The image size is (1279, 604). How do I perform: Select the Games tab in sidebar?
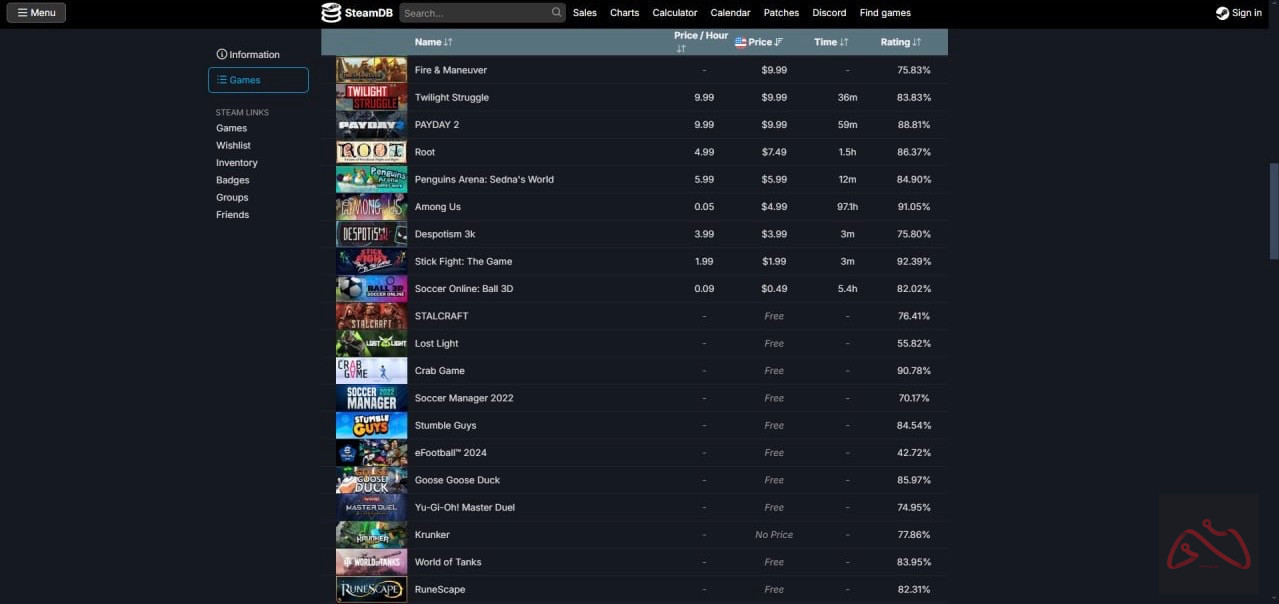point(258,80)
